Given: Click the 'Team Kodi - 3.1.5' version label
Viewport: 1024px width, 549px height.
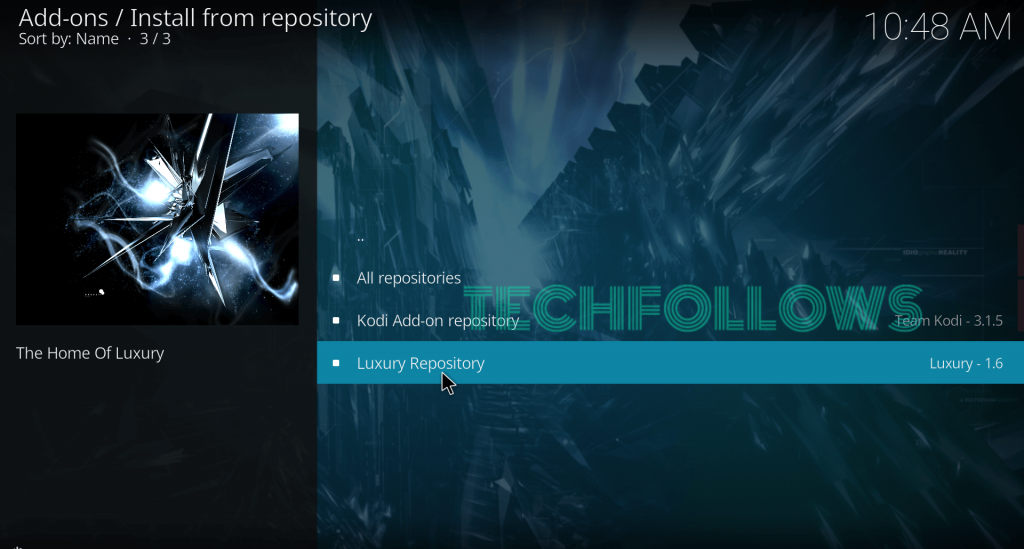Looking at the screenshot, I should [x=949, y=321].
